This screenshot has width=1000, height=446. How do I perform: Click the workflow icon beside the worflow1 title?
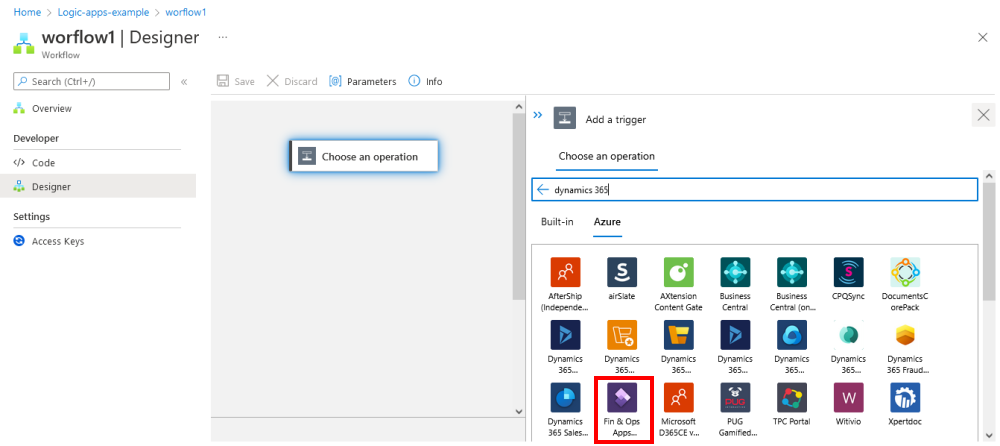pos(24,44)
